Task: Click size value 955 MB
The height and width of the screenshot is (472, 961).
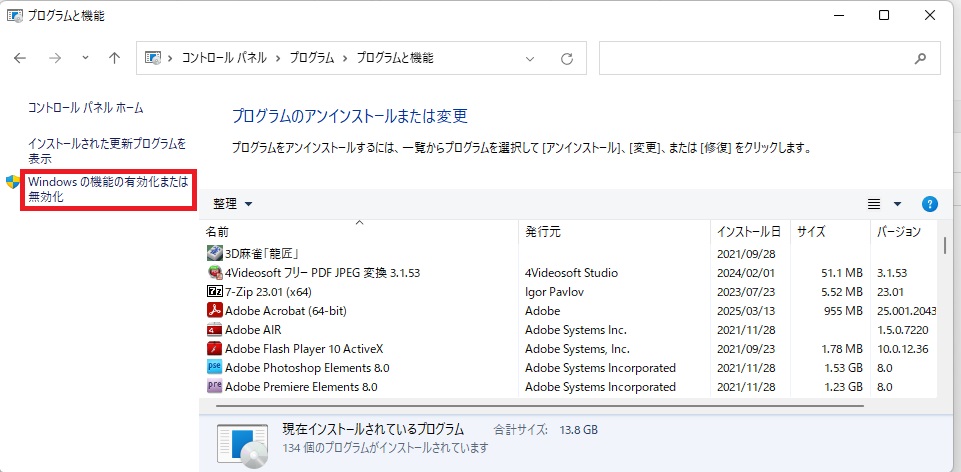Action: (843, 311)
